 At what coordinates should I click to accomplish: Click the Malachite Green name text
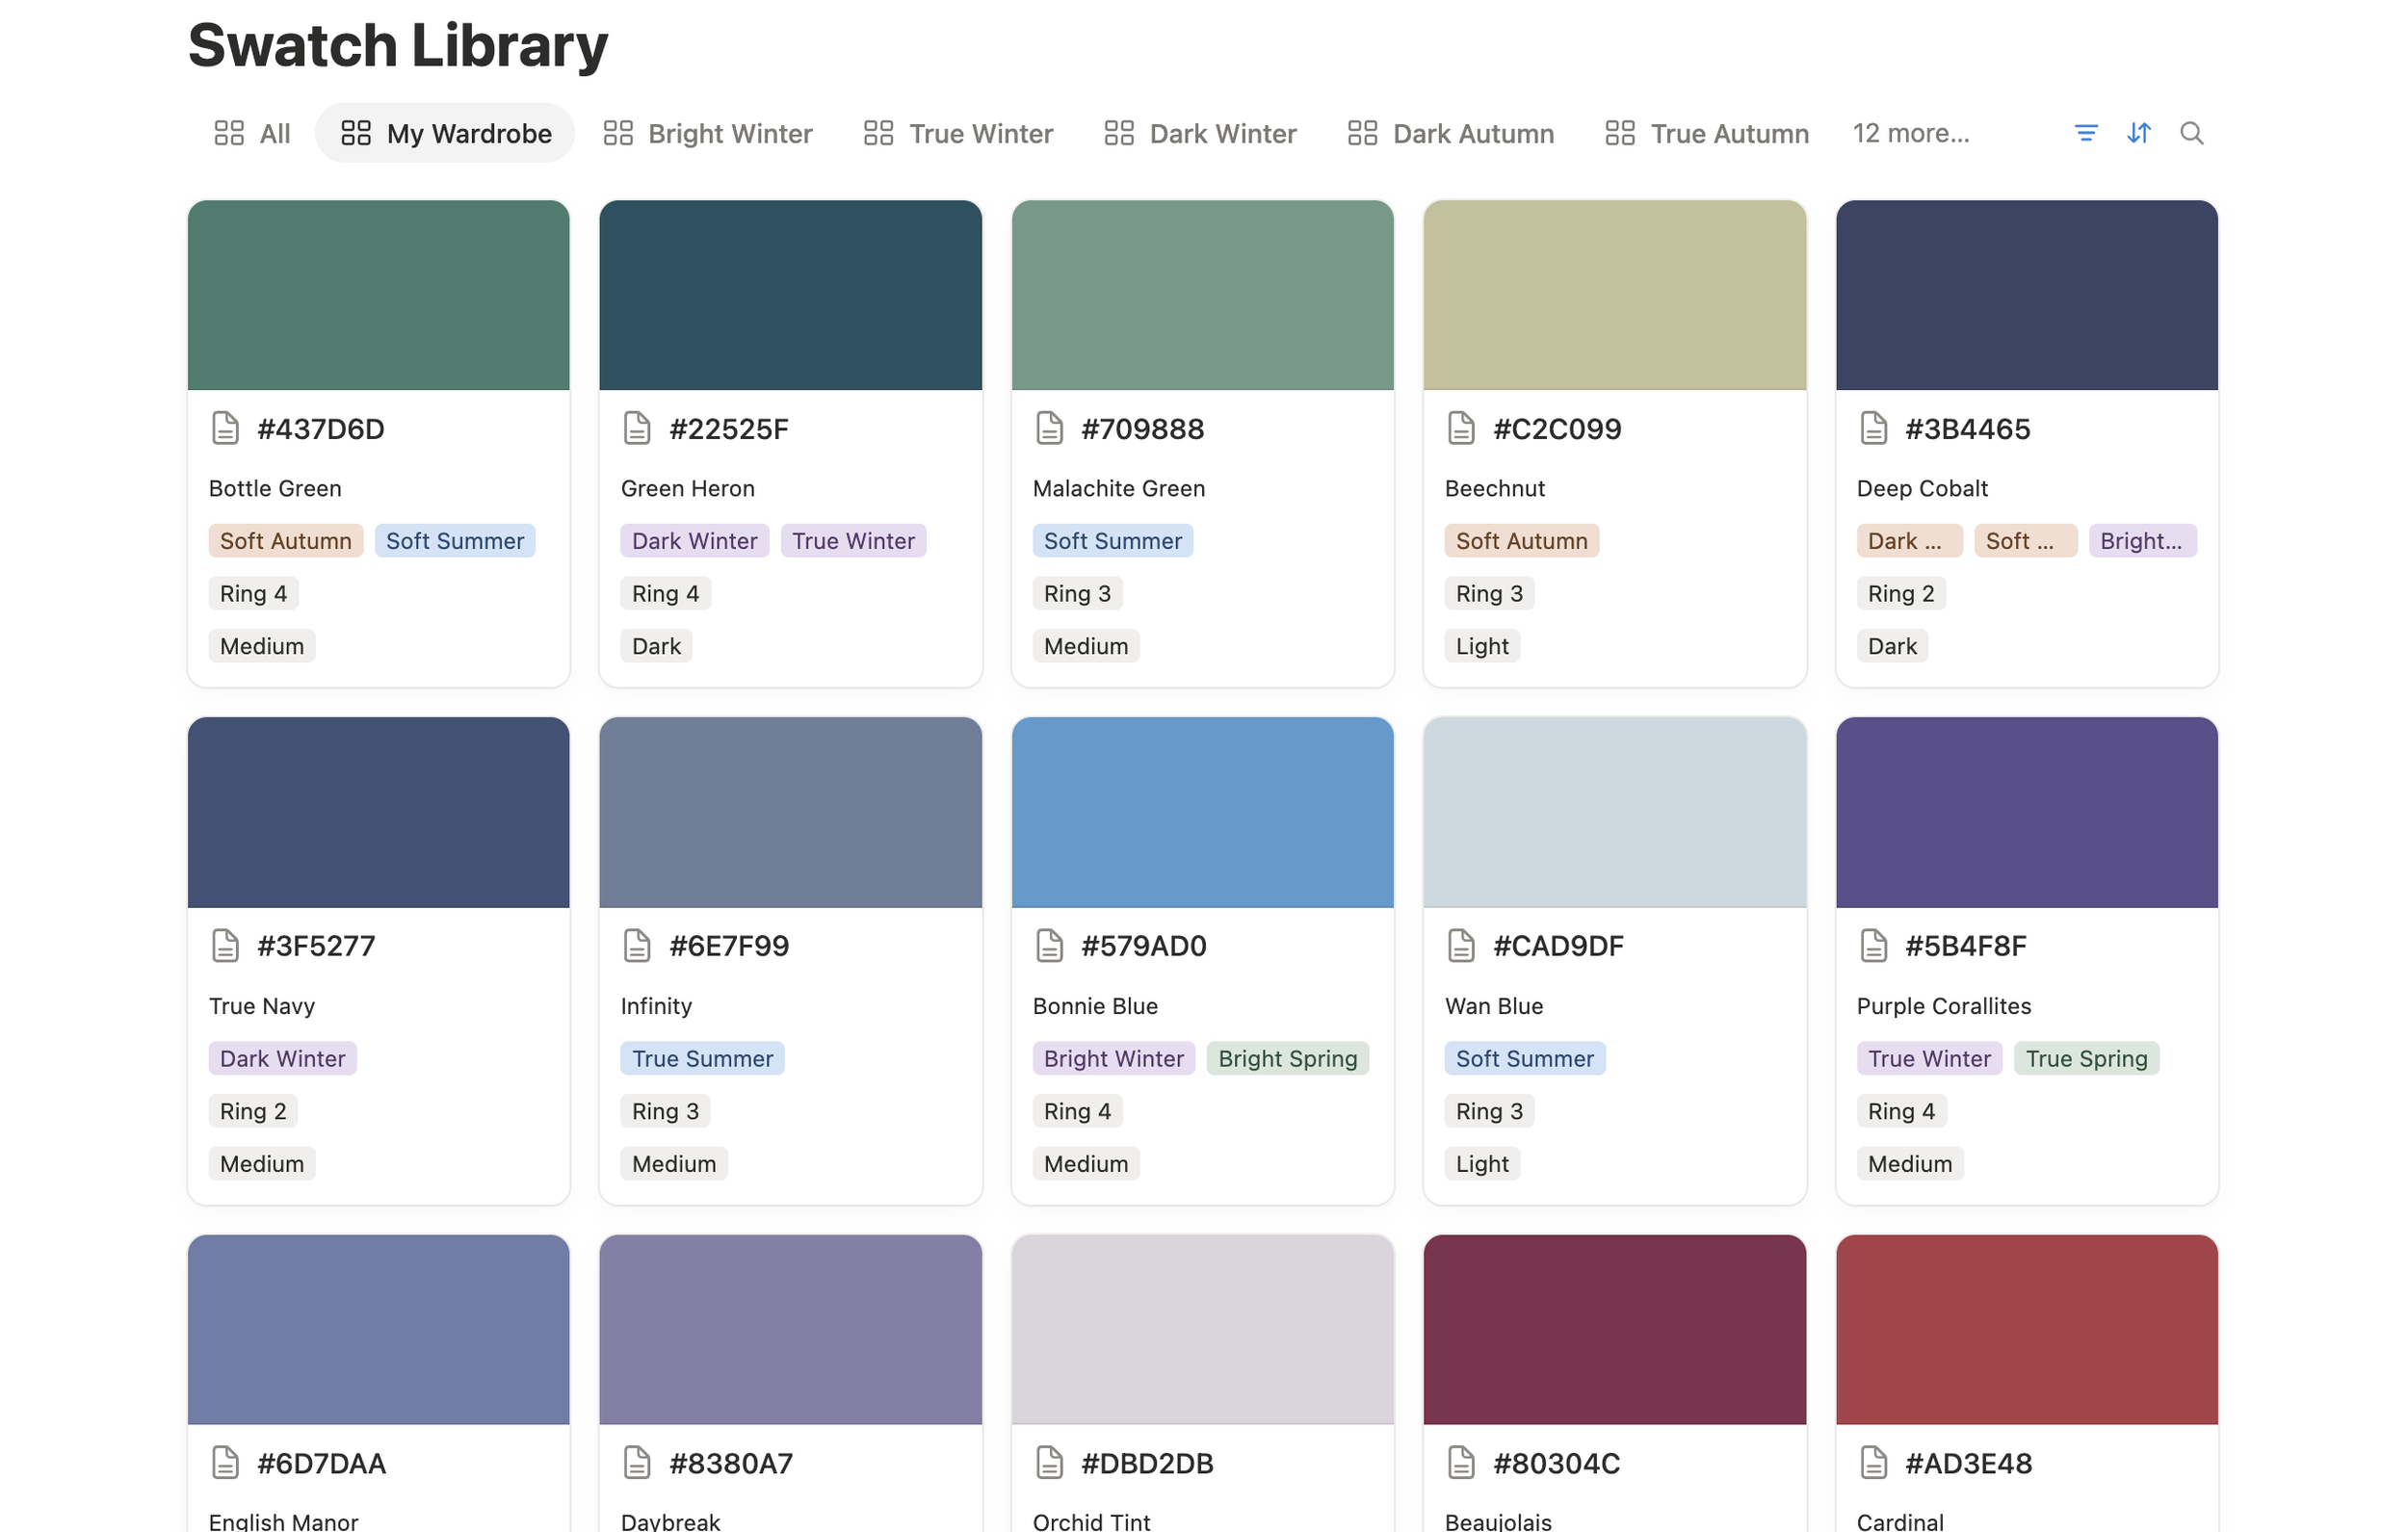click(1119, 488)
